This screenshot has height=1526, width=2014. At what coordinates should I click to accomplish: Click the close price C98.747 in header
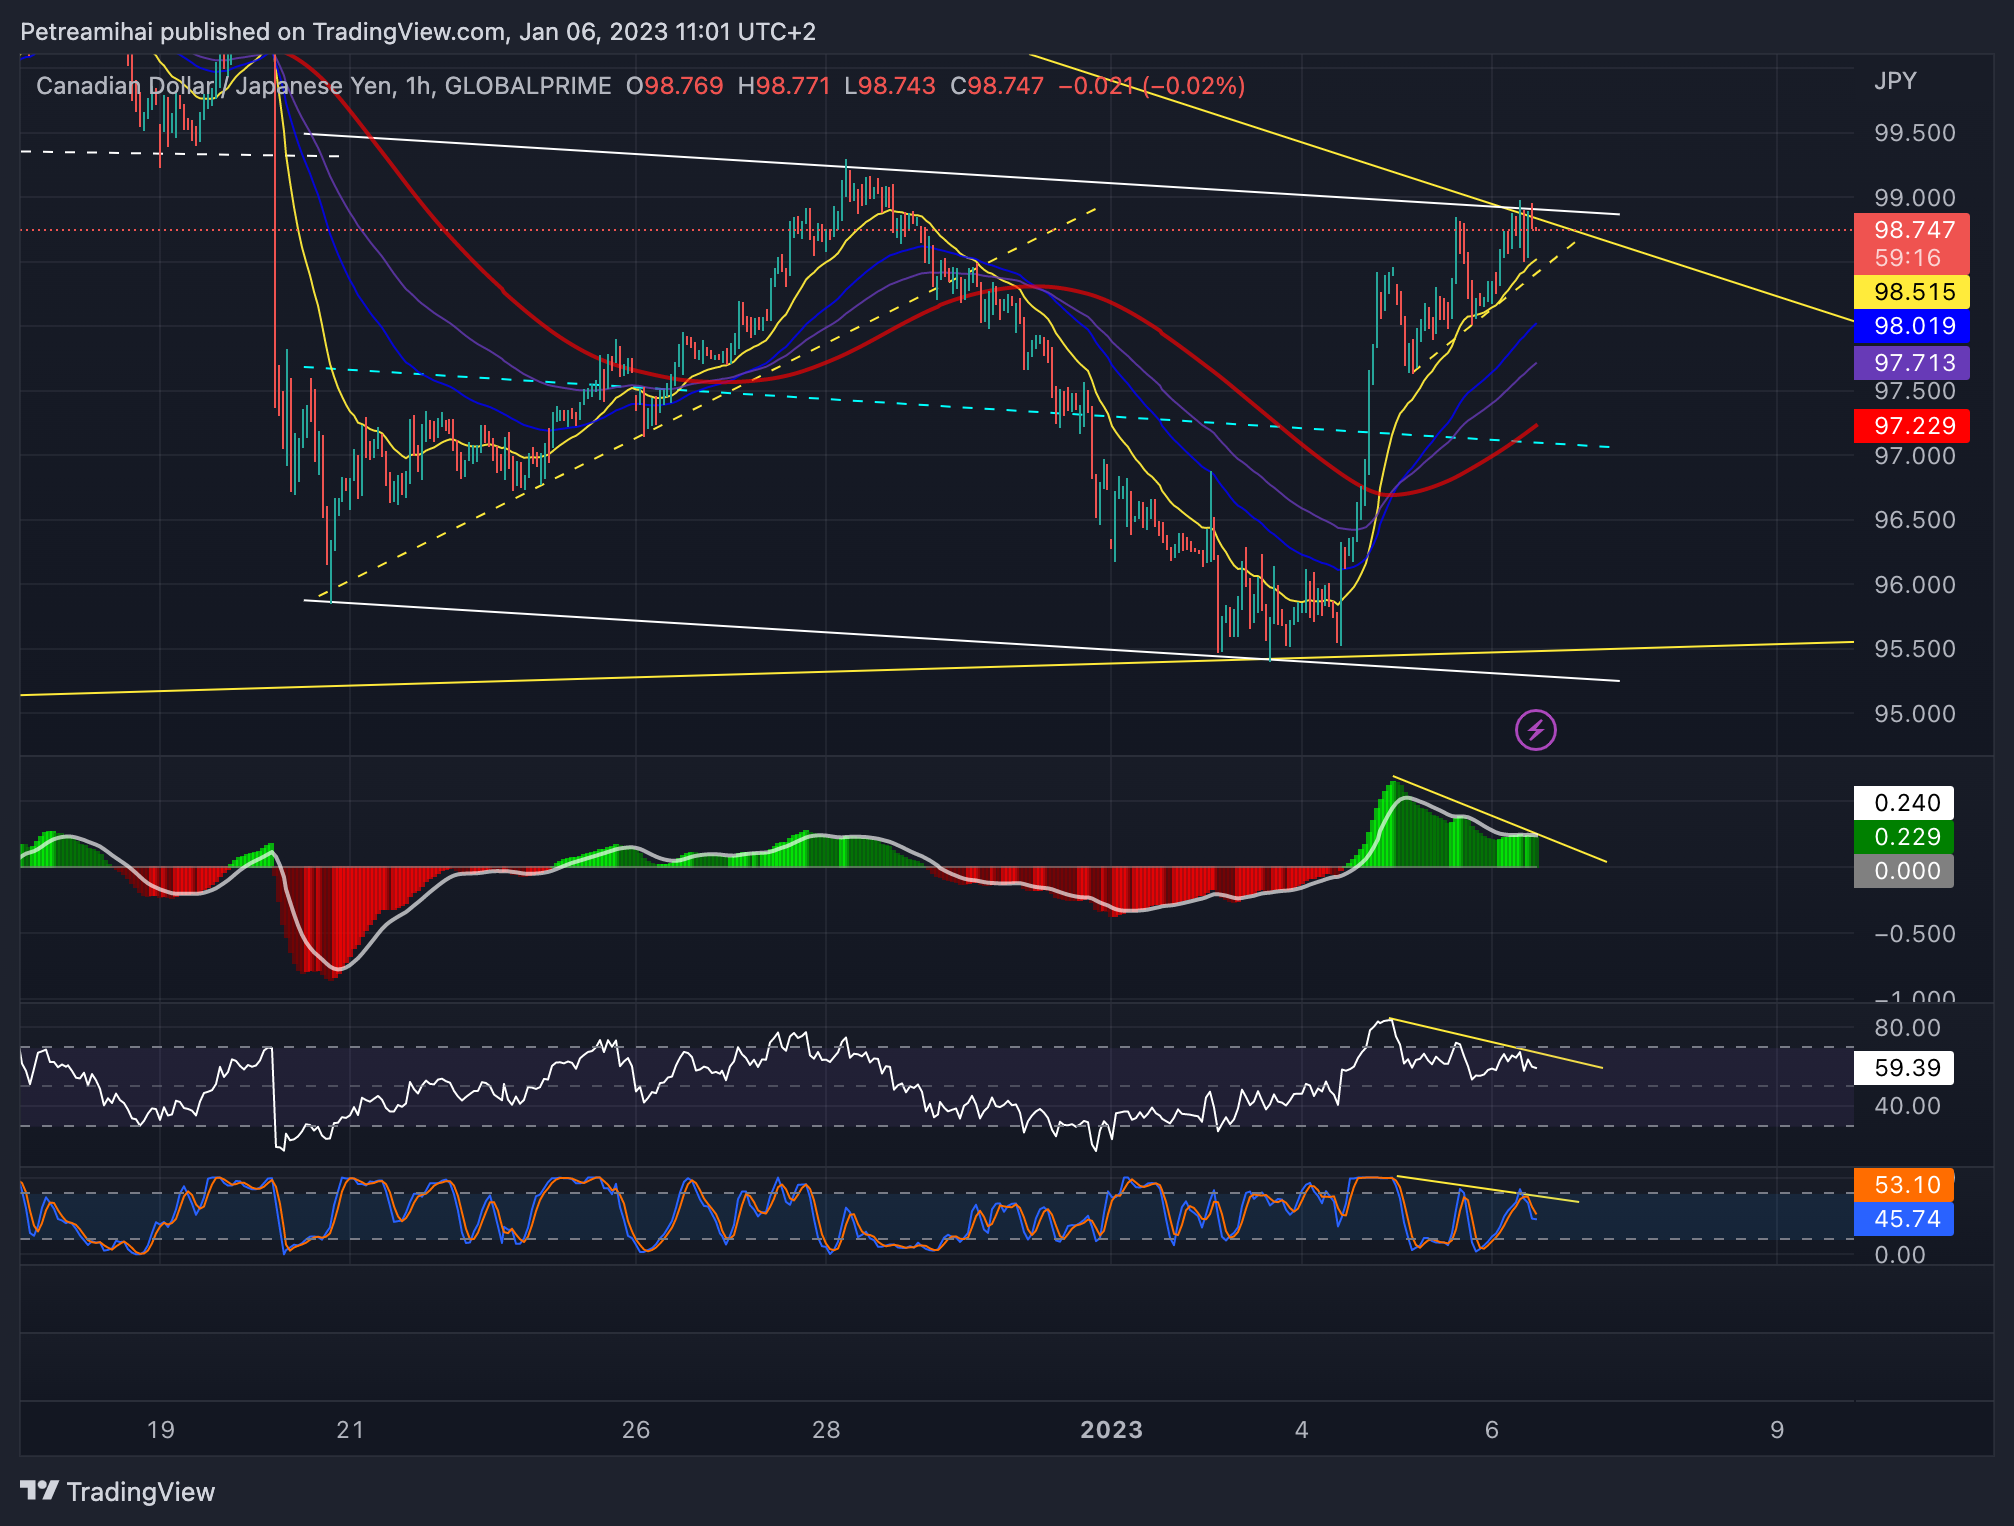997,86
